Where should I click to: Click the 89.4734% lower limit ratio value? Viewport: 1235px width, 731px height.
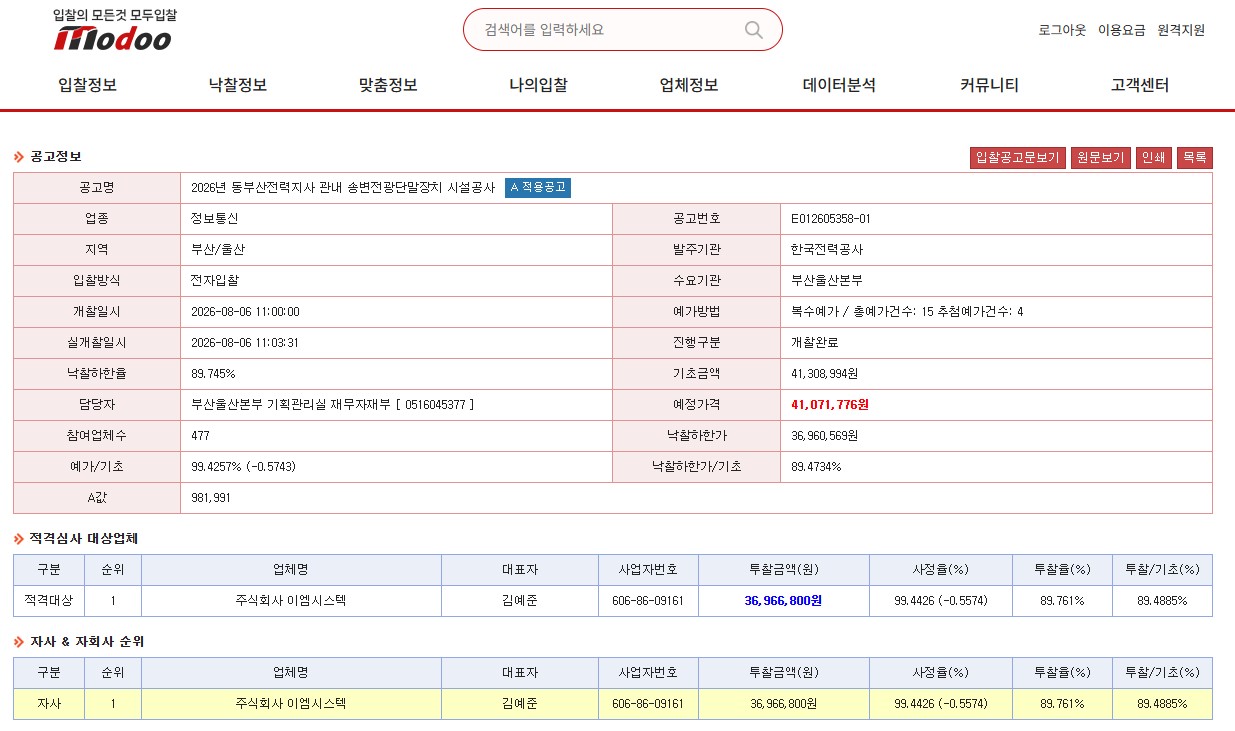click(x=816, y=467)
